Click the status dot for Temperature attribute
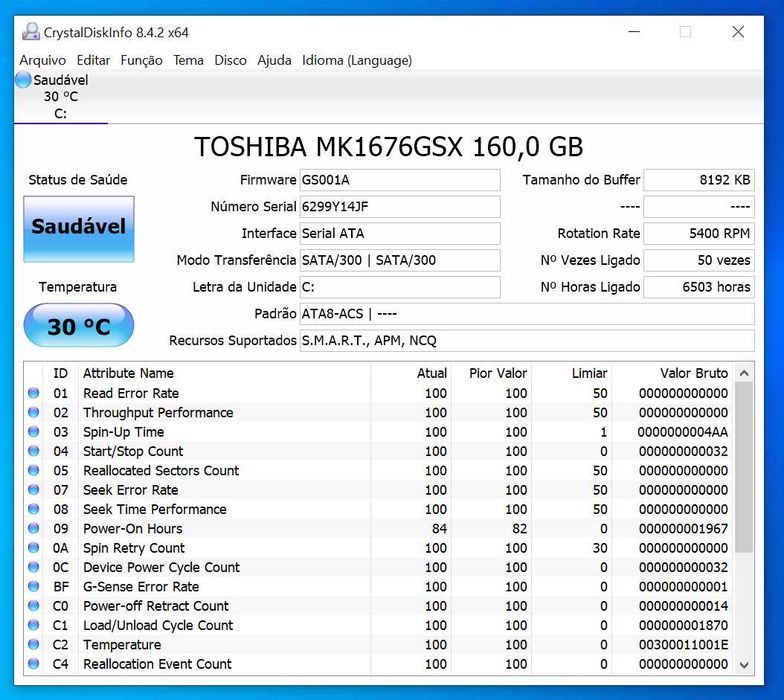 click(34, 644)
